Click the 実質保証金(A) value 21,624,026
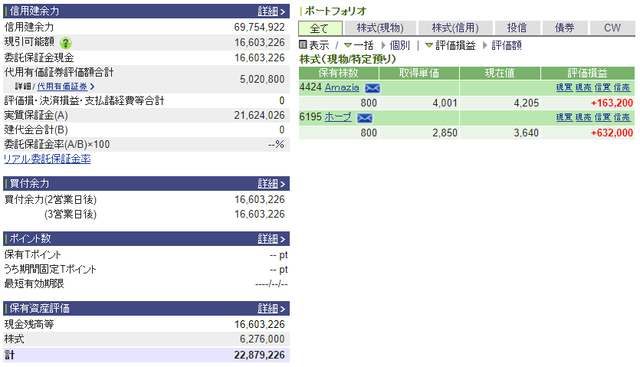 (x=259, y=116)
